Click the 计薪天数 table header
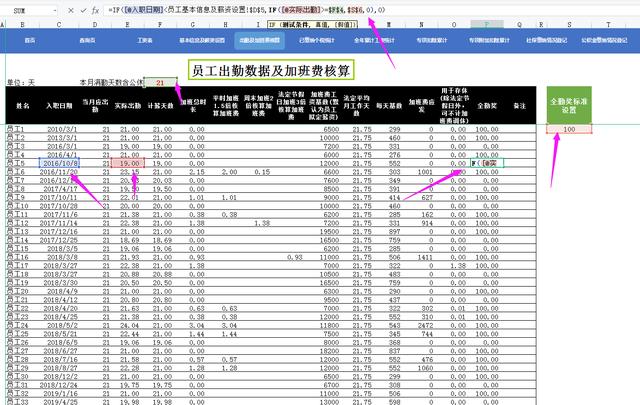This screenshot has height=405, width=640. (160, 106)
